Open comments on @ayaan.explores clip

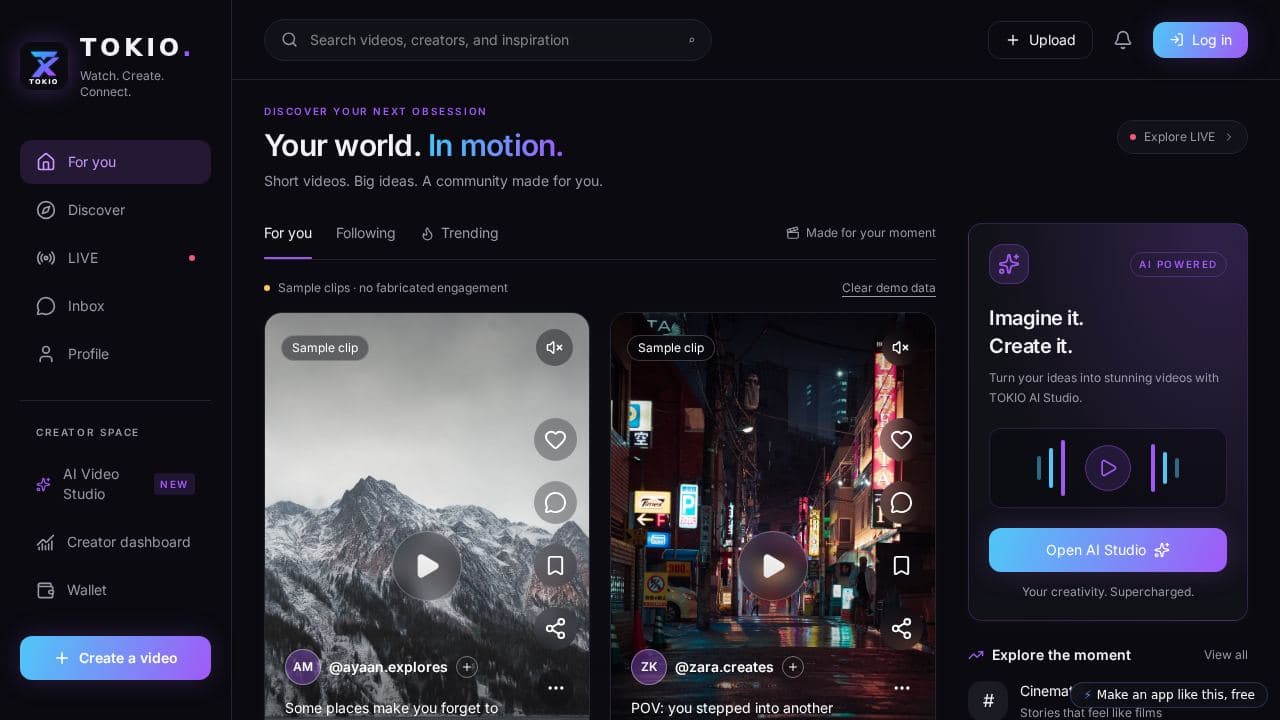(x=555, y=502)
